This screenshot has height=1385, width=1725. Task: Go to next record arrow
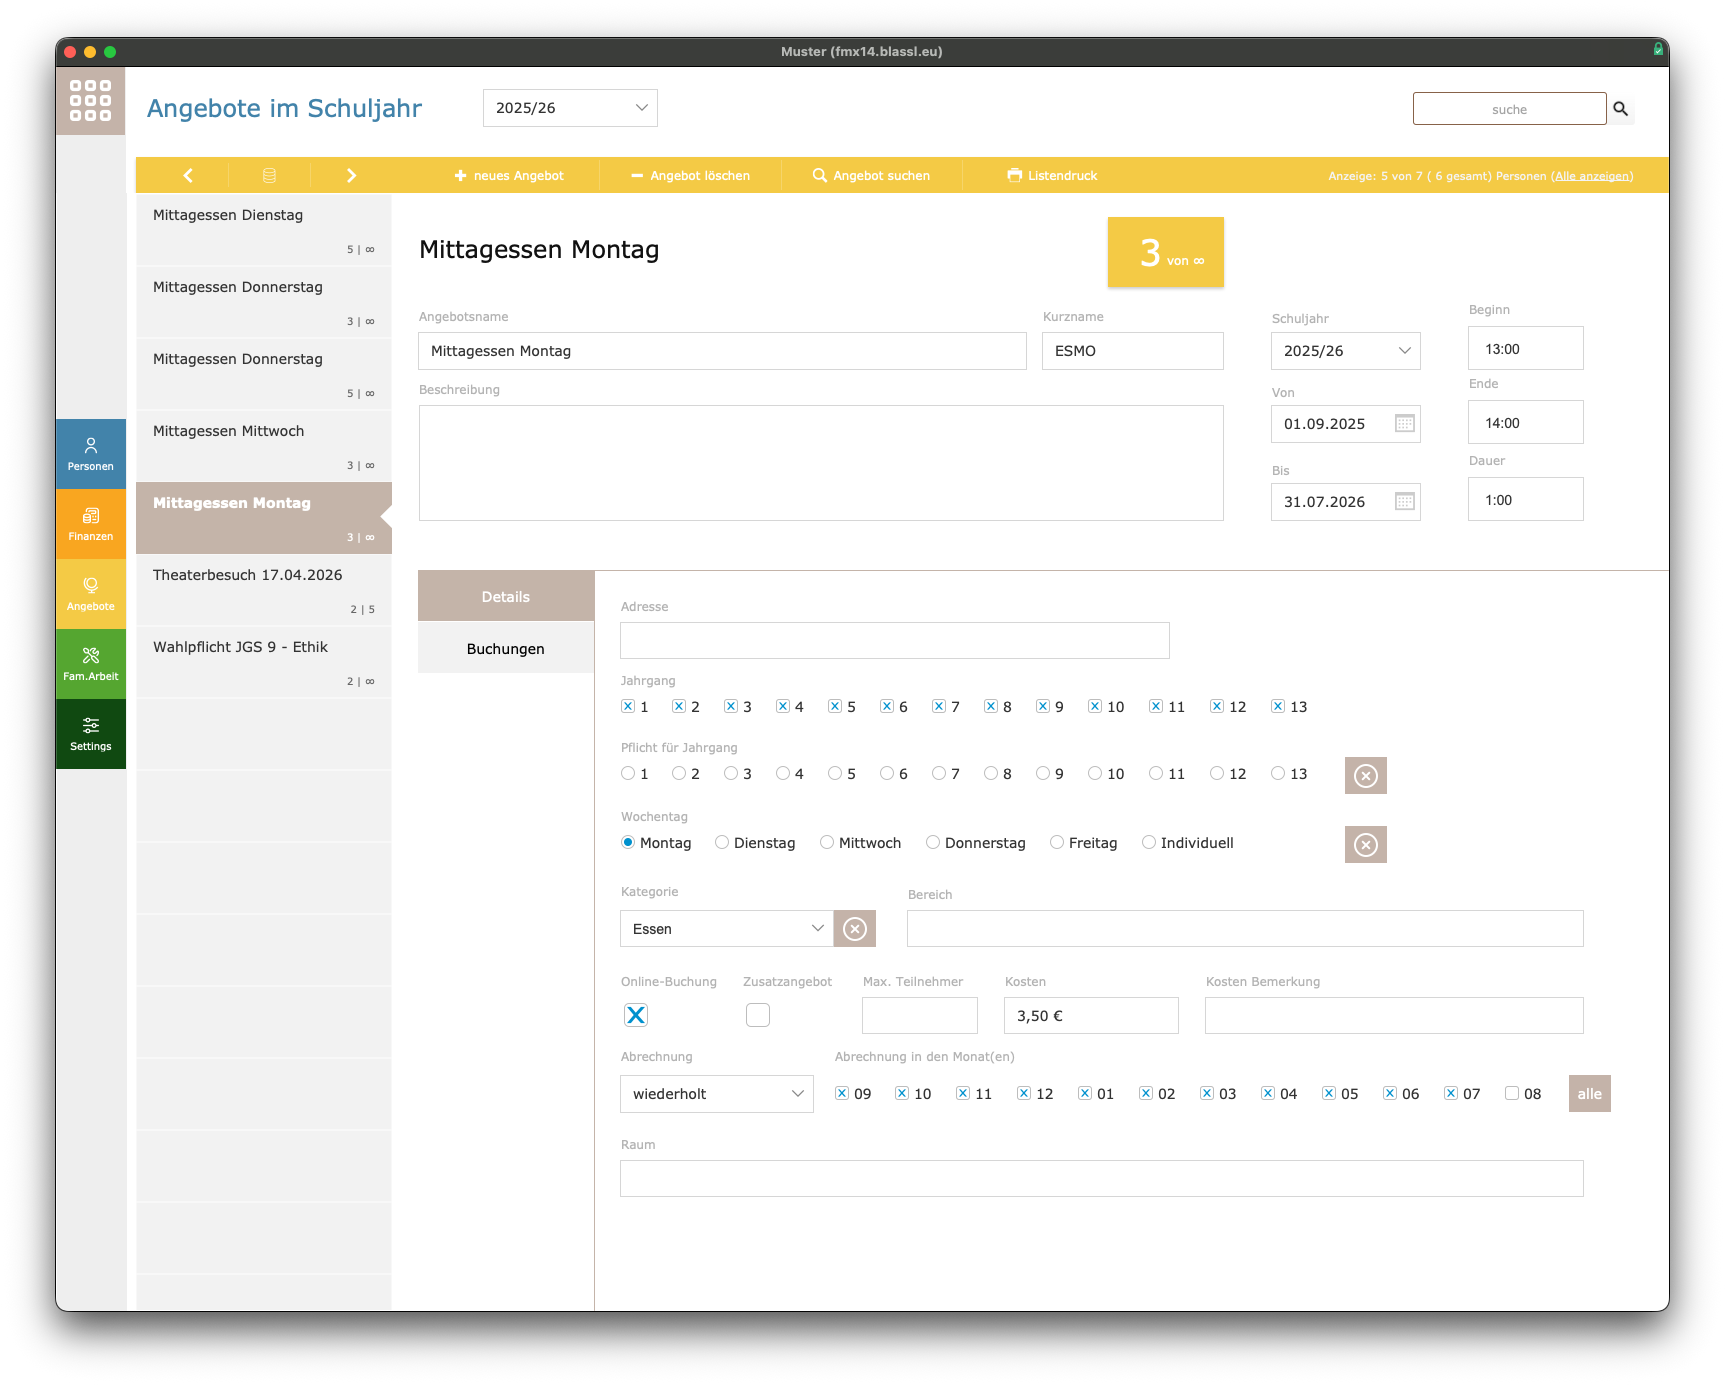(x=351, y=175)
